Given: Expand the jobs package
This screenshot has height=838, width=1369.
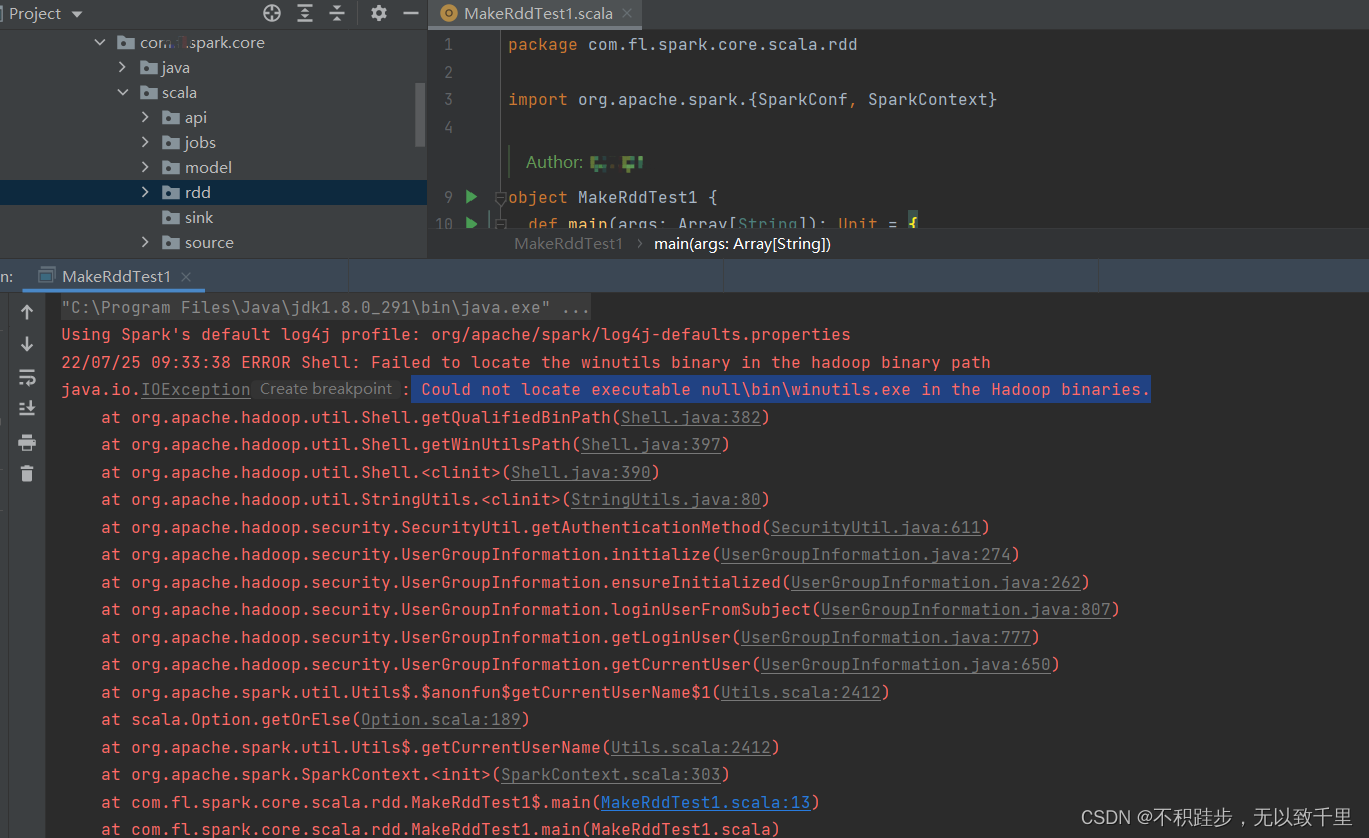Looking at the screenshot, I should [145, 143].
